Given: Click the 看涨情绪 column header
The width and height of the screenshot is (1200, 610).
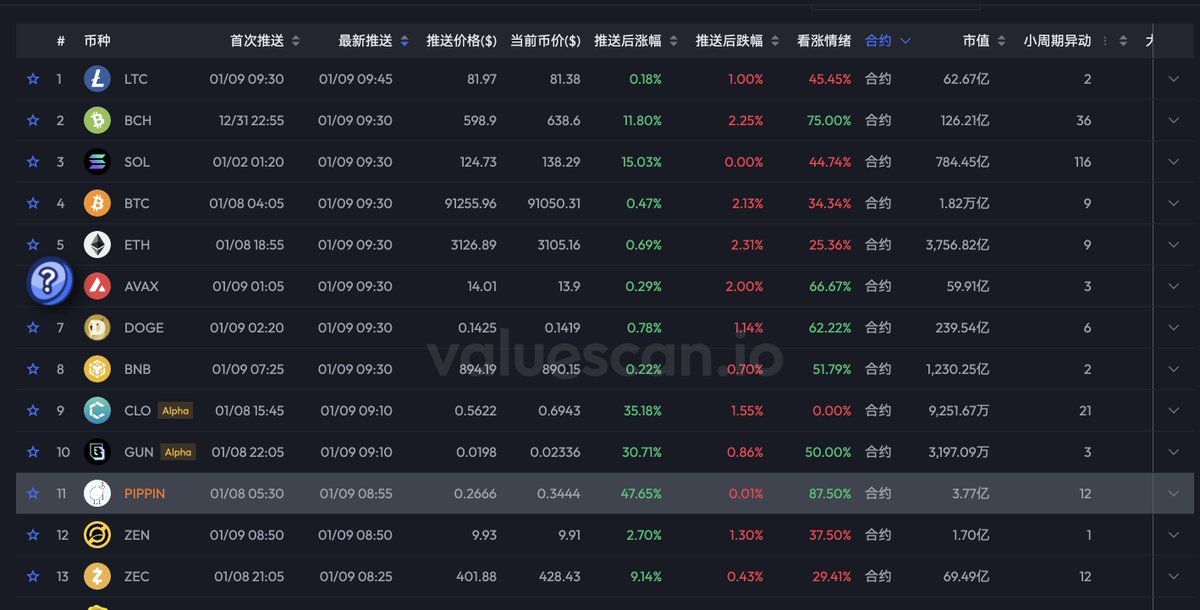Looking at the screenshot, I should click(x=824, y=41).
